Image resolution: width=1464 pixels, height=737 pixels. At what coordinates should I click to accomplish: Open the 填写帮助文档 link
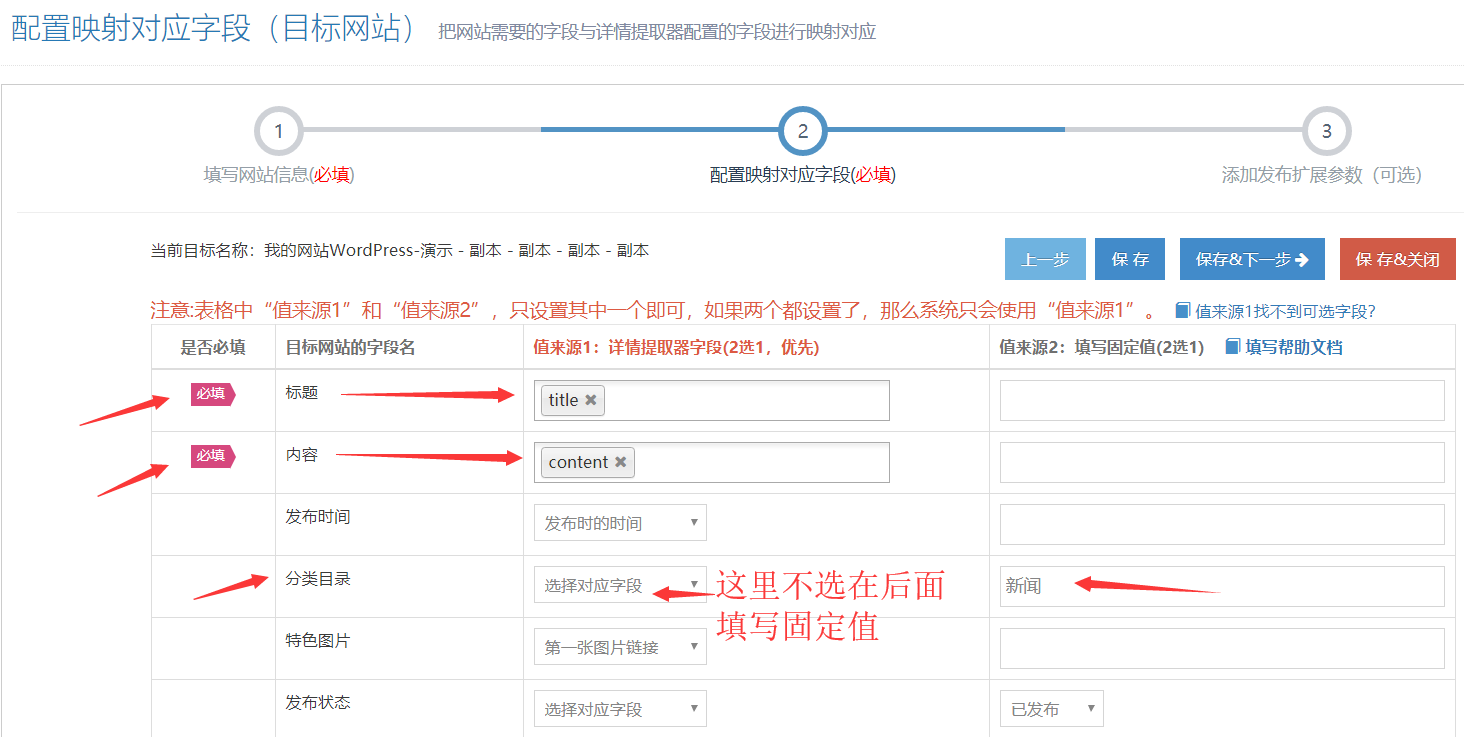[x=1294, y=347]
